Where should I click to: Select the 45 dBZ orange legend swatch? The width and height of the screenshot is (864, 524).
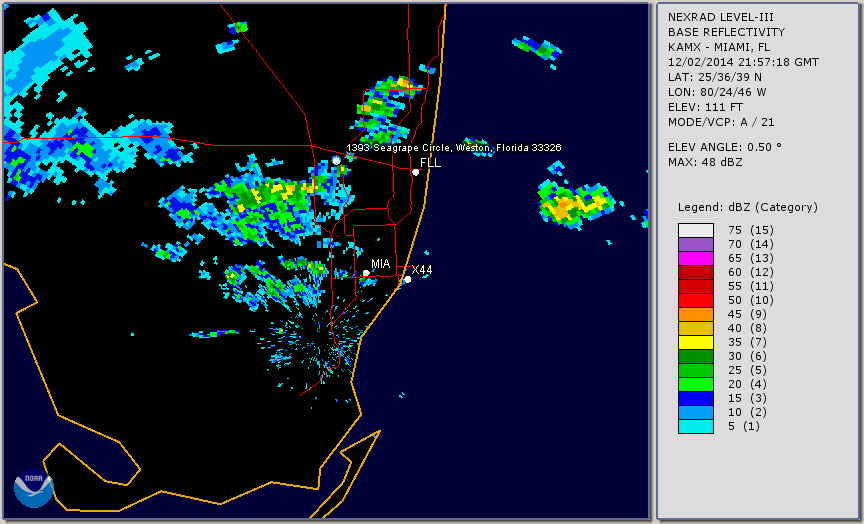[696, 314]
